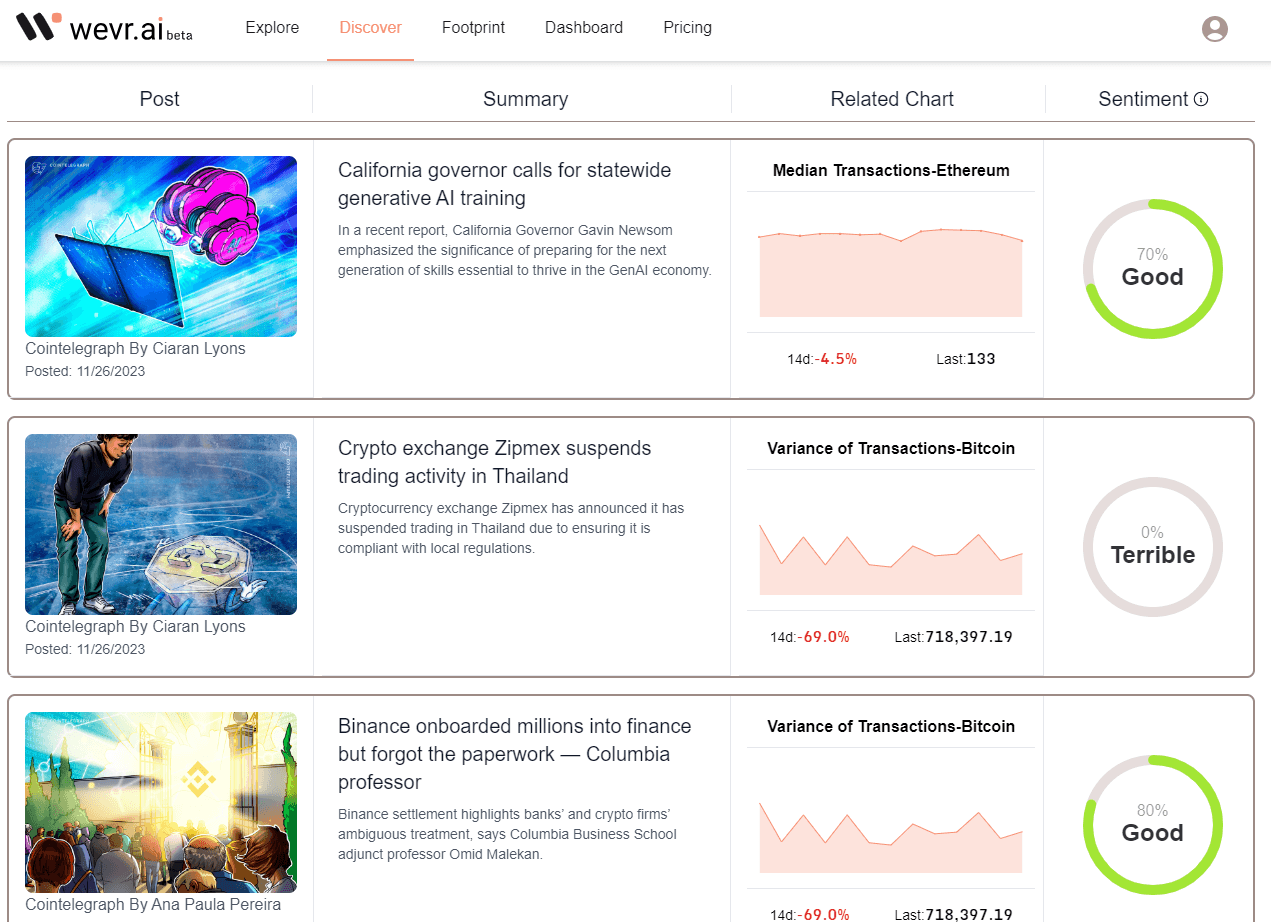Click the Gavin Newsom summary paragraph
Screen dimensions: 1271x922
tap(525, 250)
